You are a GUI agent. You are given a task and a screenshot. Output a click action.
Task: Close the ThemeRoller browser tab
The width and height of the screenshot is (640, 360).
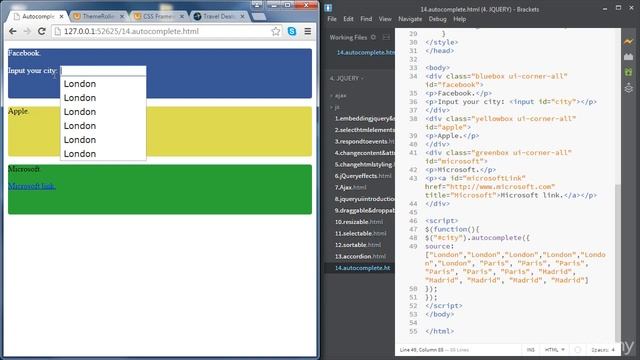click(122, 16)
